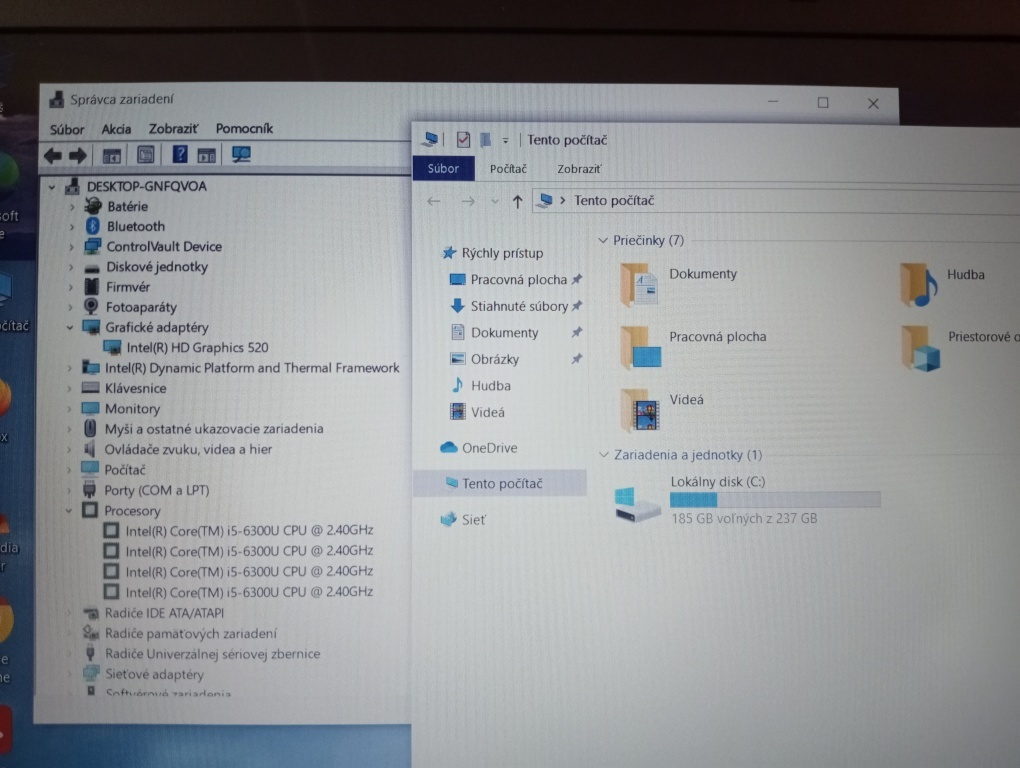This screenshot has height=768, width=1020.
Task: Open the Zobraziť ribbon tab
Action: pos(578,169)
